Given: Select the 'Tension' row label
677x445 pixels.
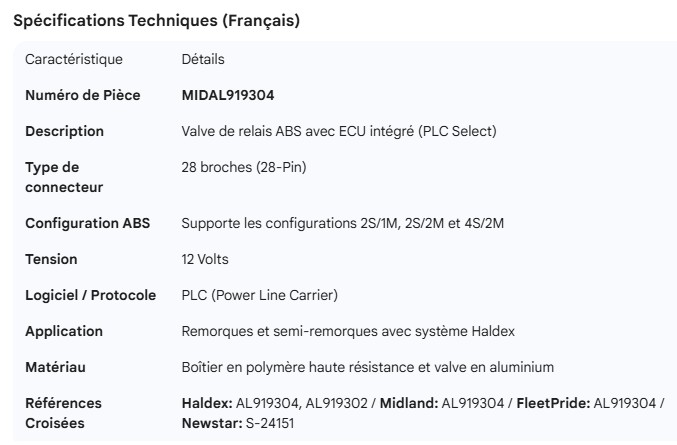Looking at the screenshot, I should pos(51,259).
